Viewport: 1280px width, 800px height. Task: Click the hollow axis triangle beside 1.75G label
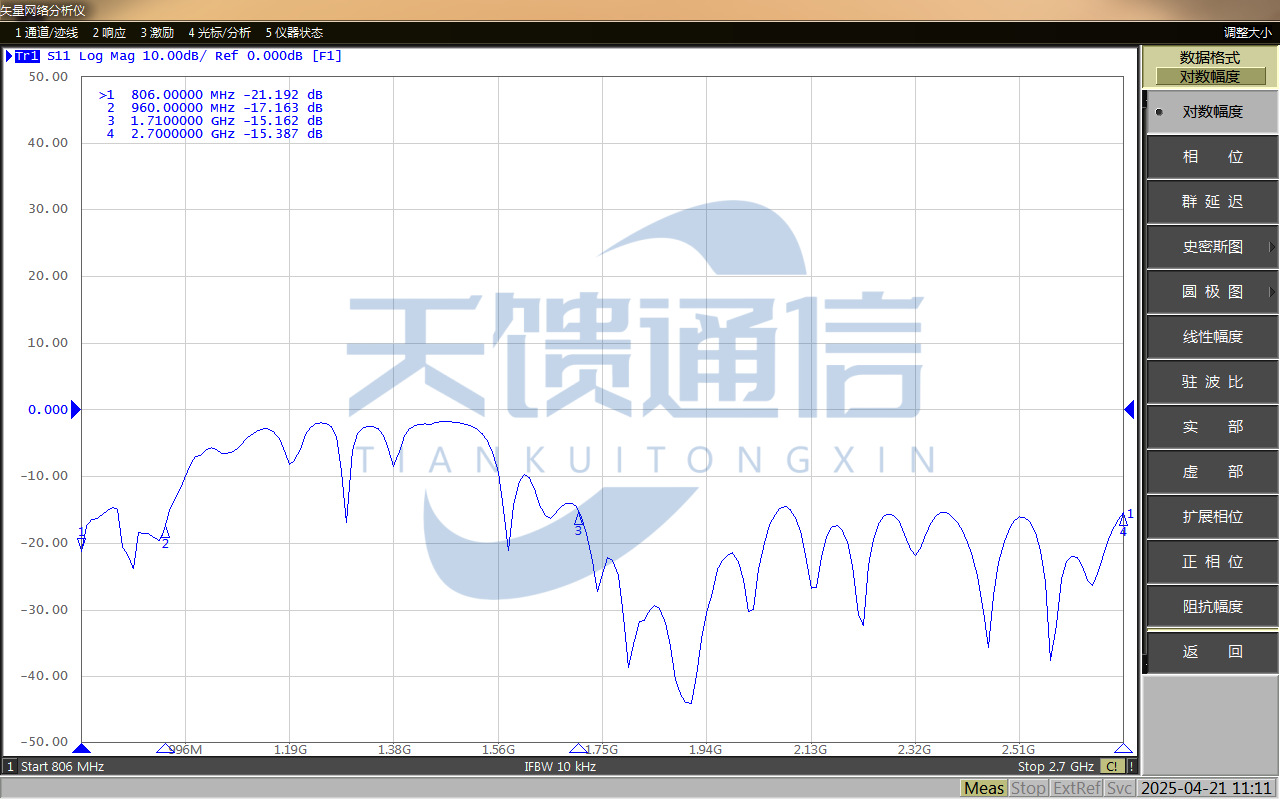pyautogui.click(x=578, y=748)
